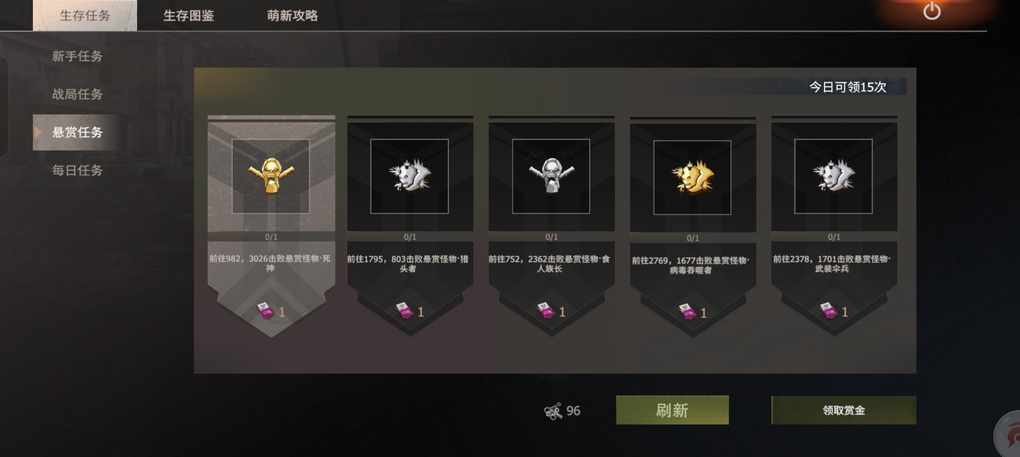Select the silver 猎头者 bounty monster icon
The height and width of the screenshot is (457, 1020).
pyautogui.click(x=409, y=176)
